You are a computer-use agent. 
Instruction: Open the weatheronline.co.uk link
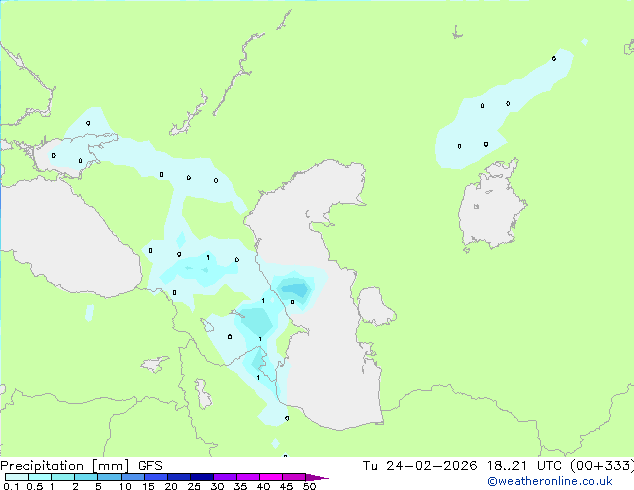(x=550, y=481)
